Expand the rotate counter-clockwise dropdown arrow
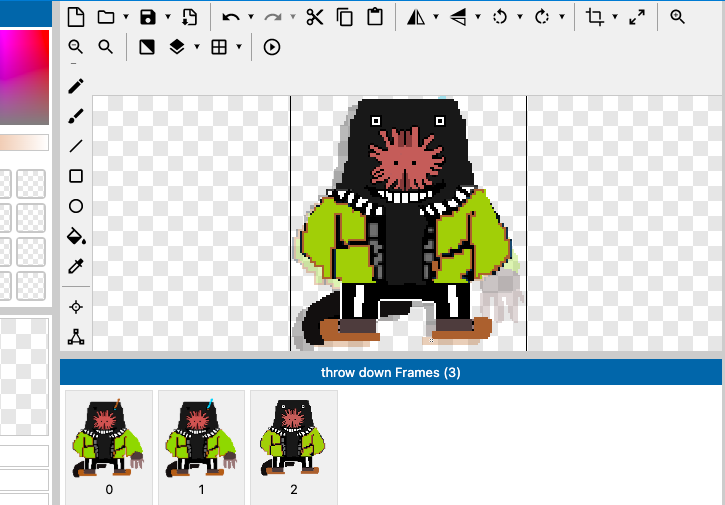 pos(520,17)
